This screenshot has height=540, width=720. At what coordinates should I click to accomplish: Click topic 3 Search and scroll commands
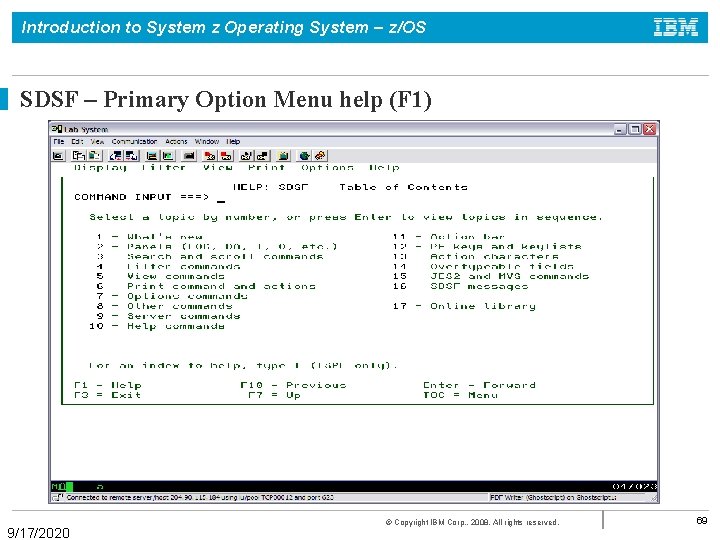click(x=209, y=257)
